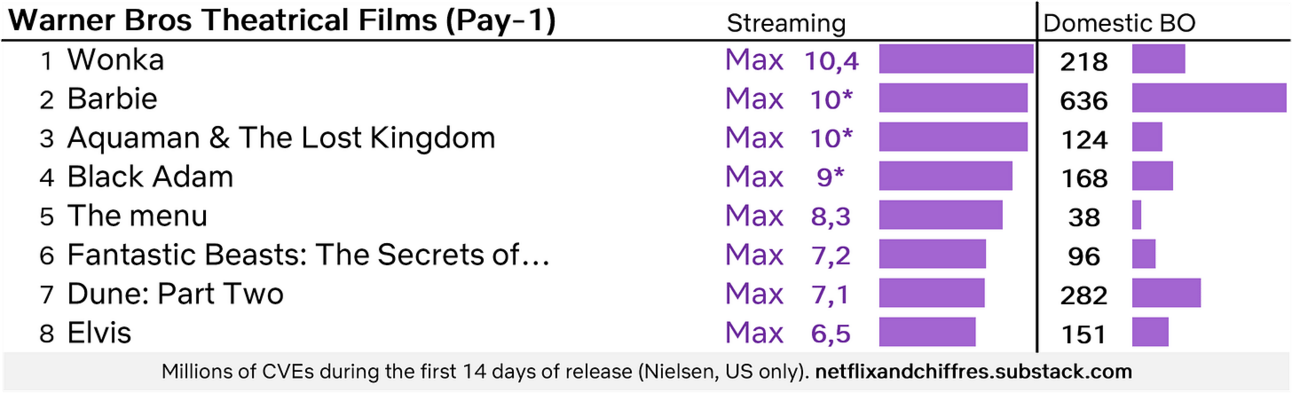1292x393 pixels.
Task: Select the Barbie row title
Action: pos(112,99)
